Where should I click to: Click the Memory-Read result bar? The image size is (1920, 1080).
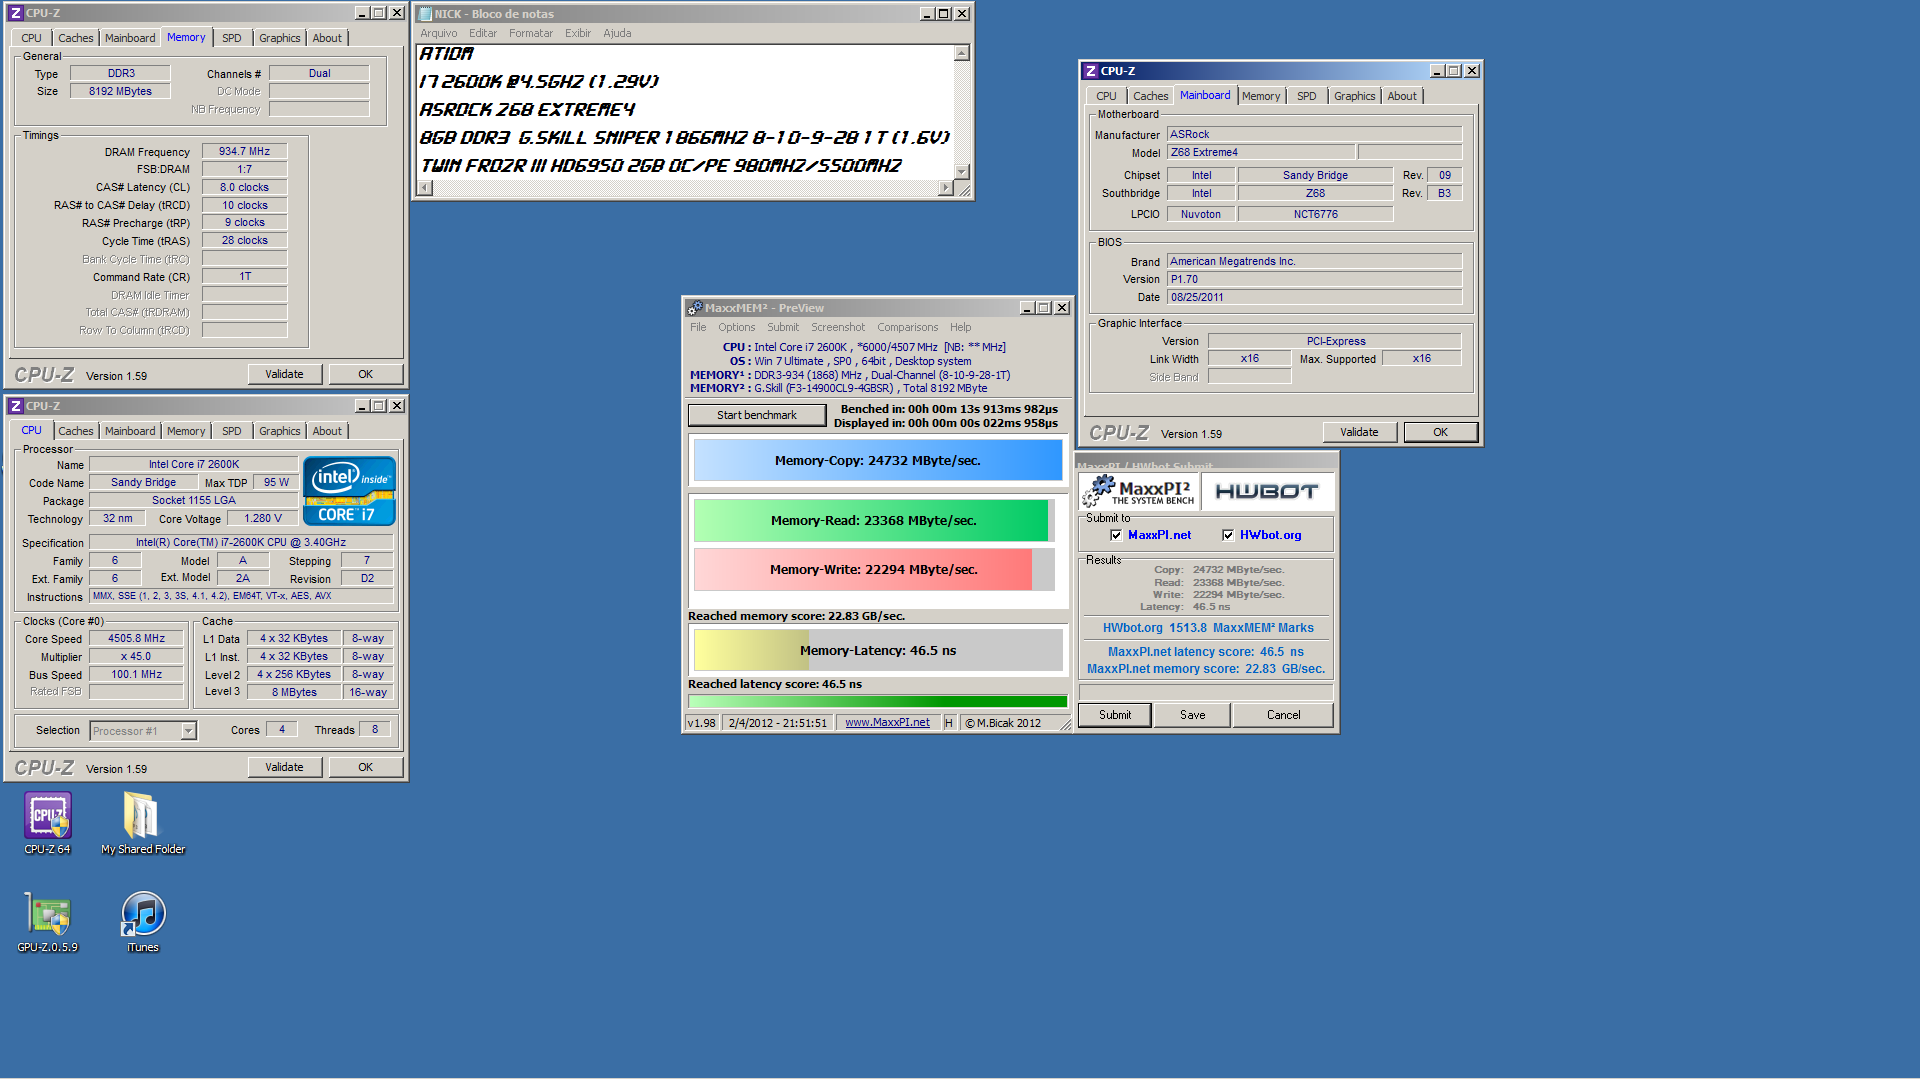click(873, 521)
